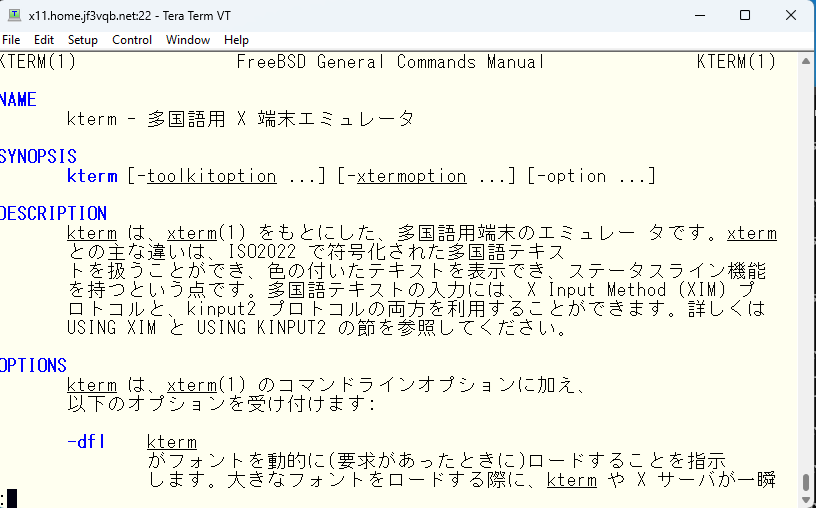Open the Help menu
Screen dimensions: 816x508
click(x=236, y=40)
